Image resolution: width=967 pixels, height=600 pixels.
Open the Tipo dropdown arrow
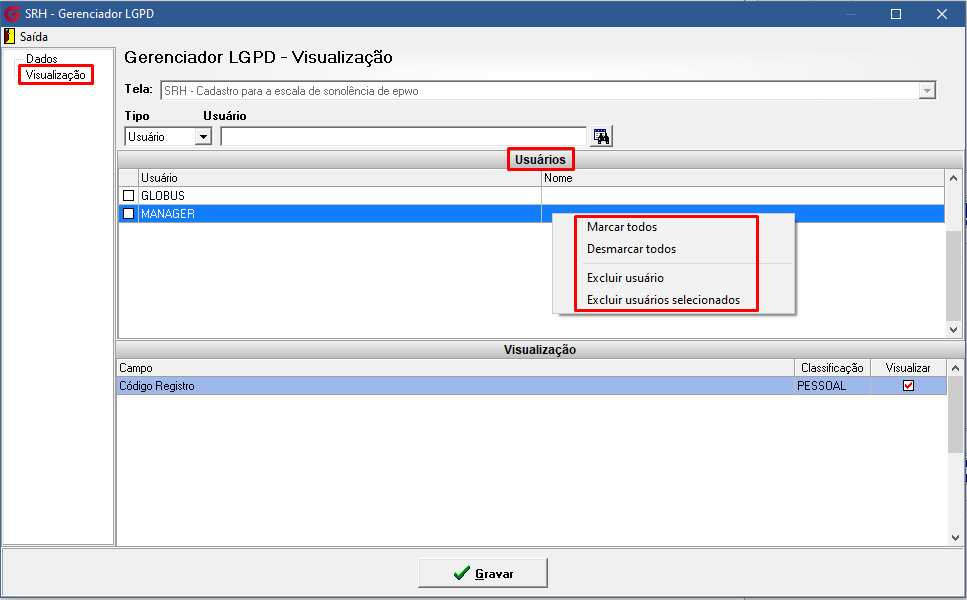(x=203, y=136)
